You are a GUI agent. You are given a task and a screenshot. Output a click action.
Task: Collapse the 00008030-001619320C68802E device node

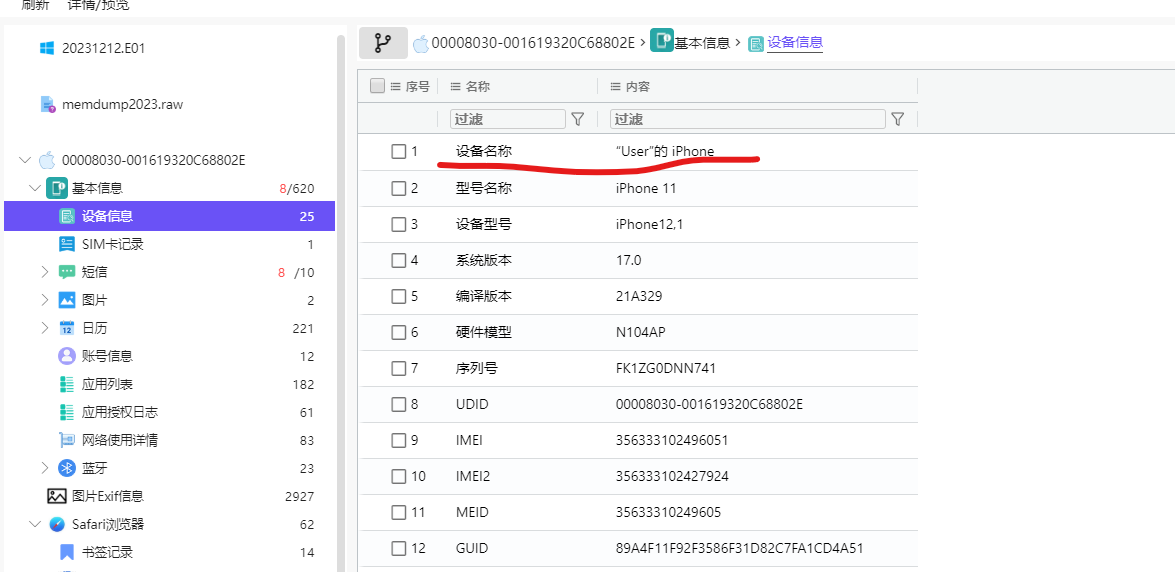point(25,160)
